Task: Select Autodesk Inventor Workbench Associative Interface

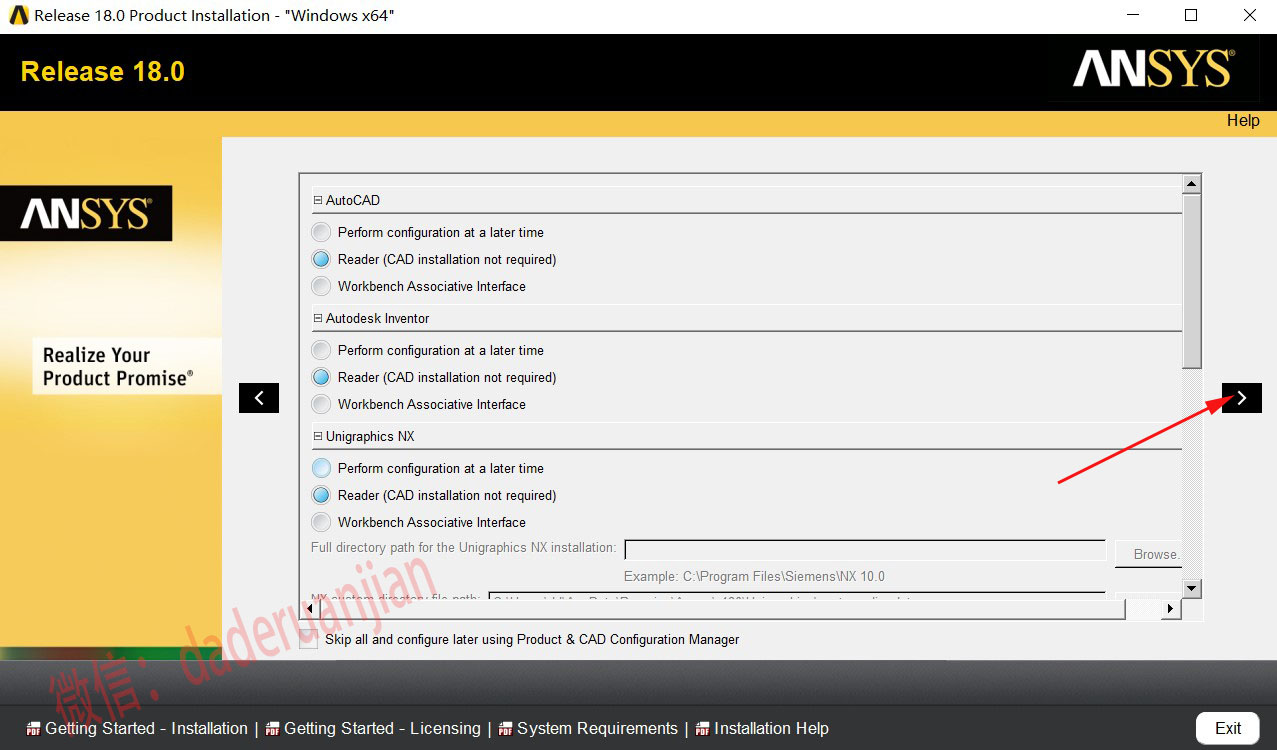Action: pyautogui.click(x=320, y=404)
